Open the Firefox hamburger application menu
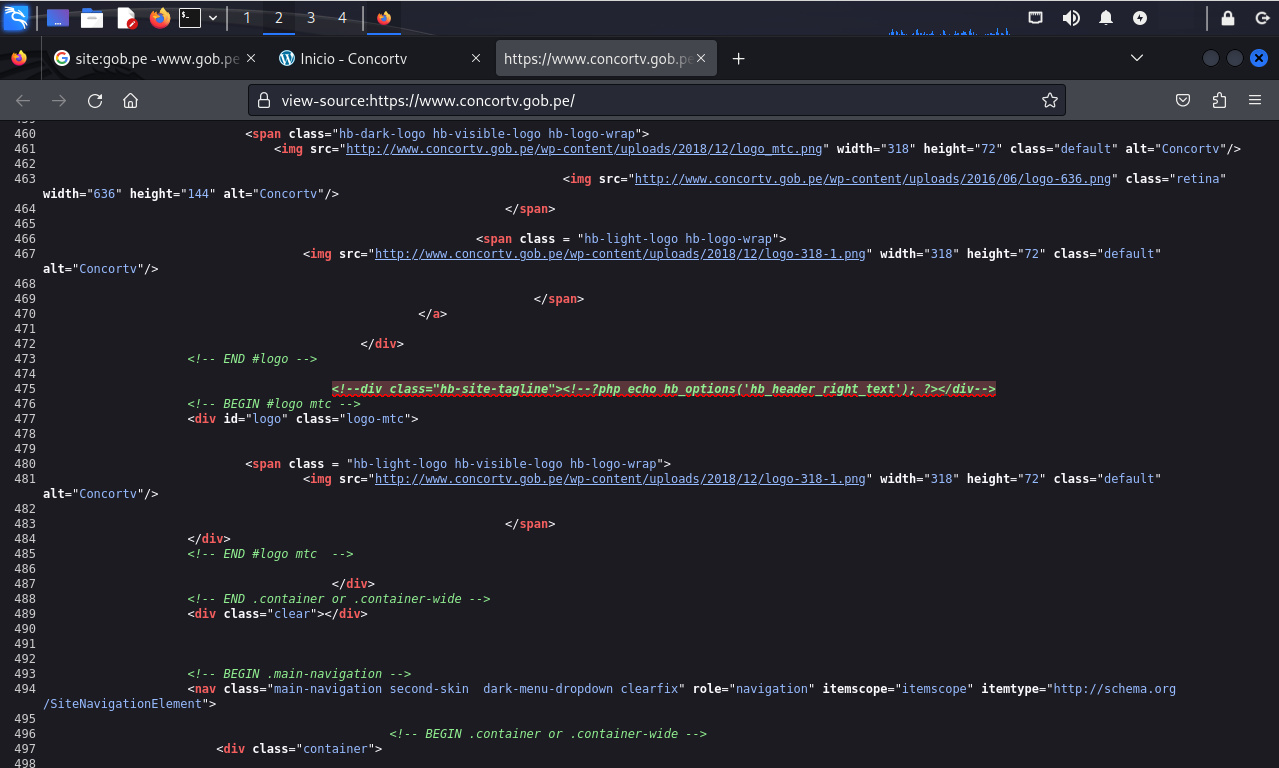 (x=1255, y=100)
